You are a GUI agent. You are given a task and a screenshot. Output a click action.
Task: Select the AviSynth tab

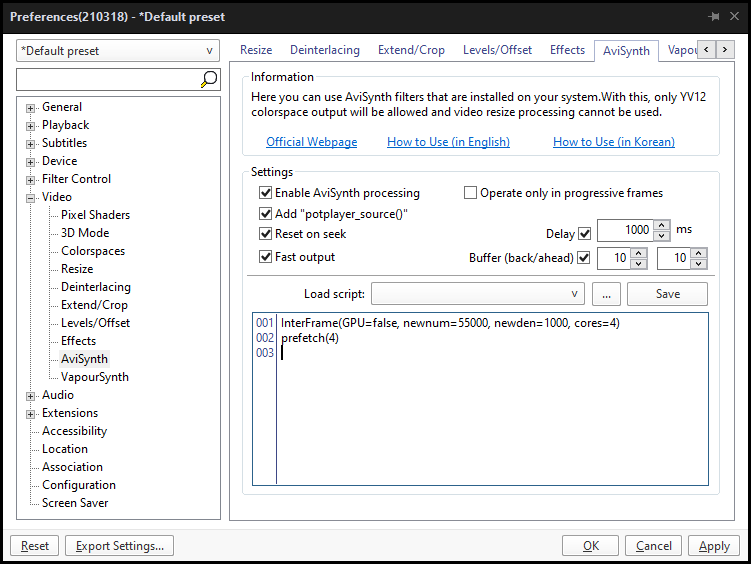(626, 51)
